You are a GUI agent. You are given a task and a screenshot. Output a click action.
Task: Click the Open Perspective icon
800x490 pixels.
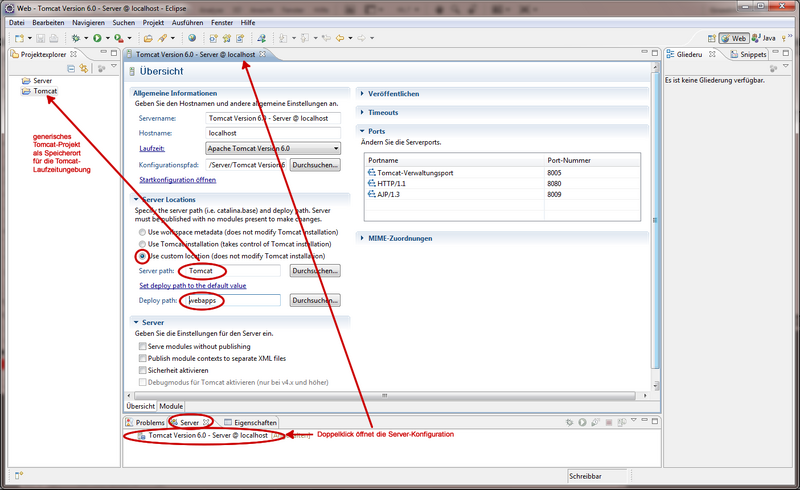(712, 38)
